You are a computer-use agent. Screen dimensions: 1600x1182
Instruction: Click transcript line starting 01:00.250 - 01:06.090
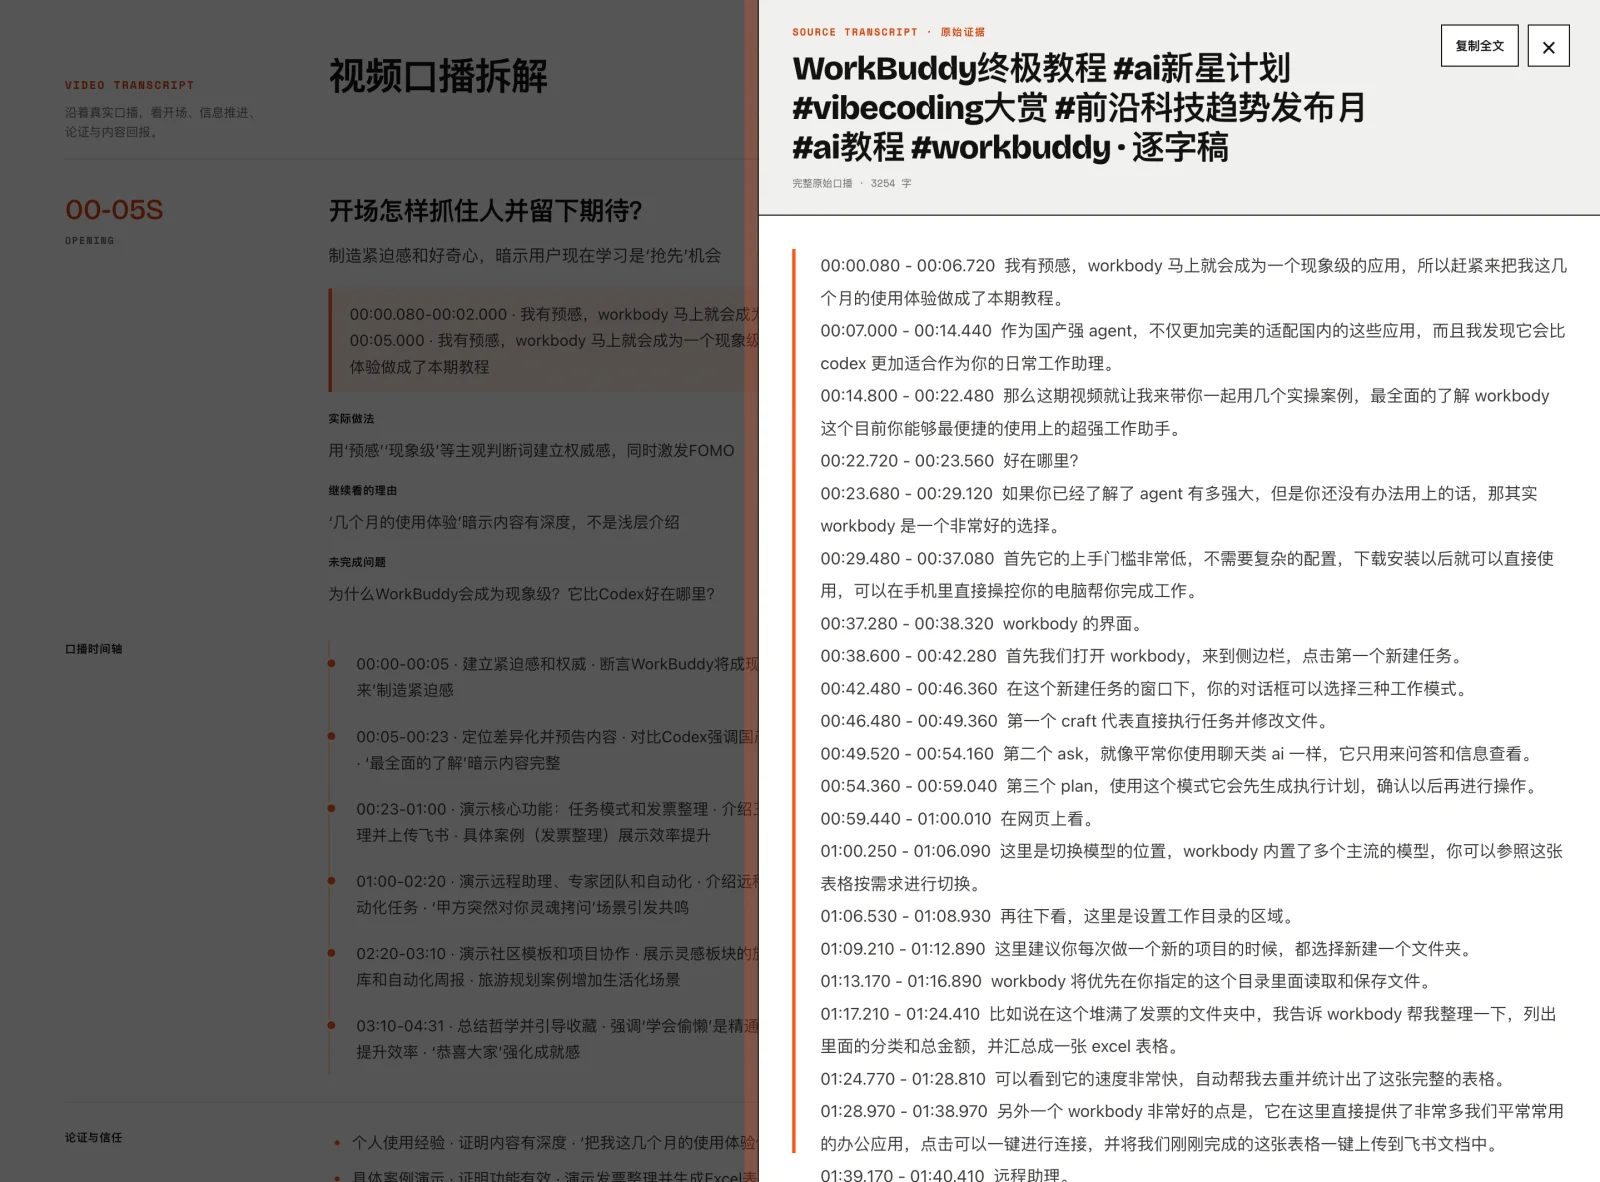[x=1194, y=867]
